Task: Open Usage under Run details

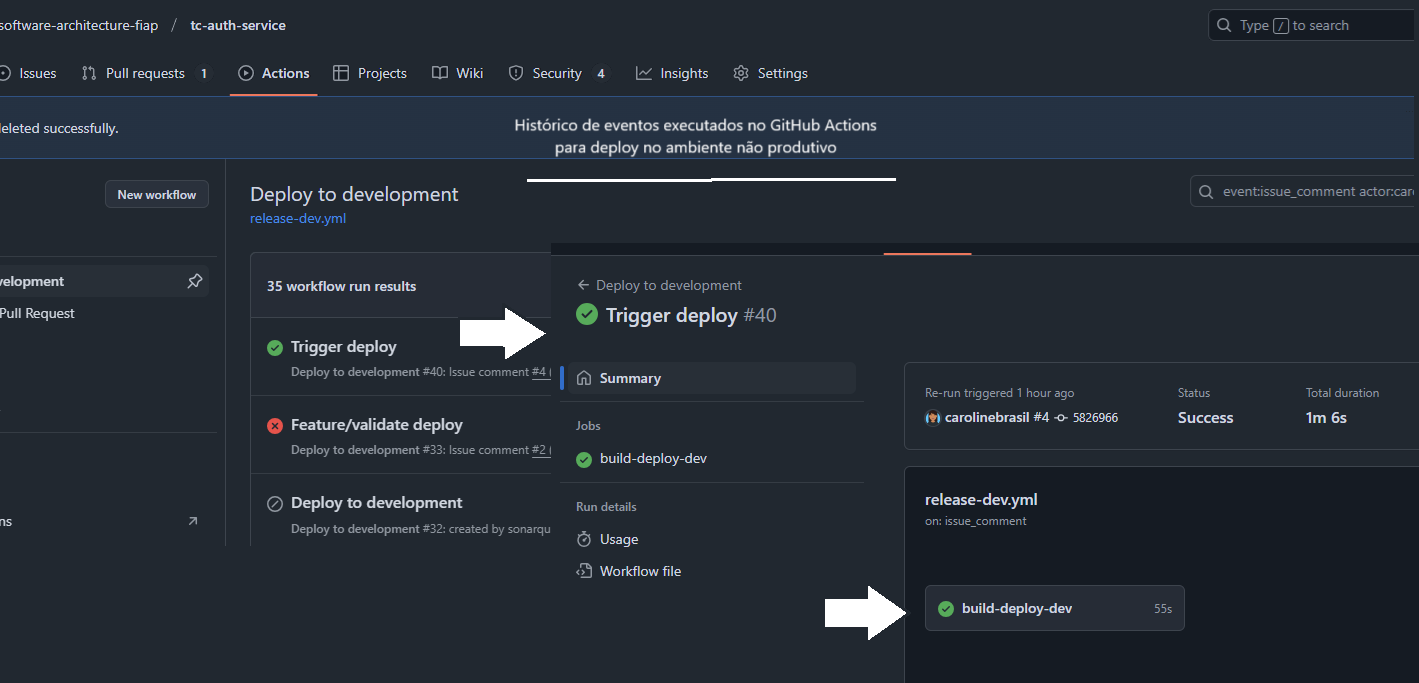Action: click(x=619, y=539)
